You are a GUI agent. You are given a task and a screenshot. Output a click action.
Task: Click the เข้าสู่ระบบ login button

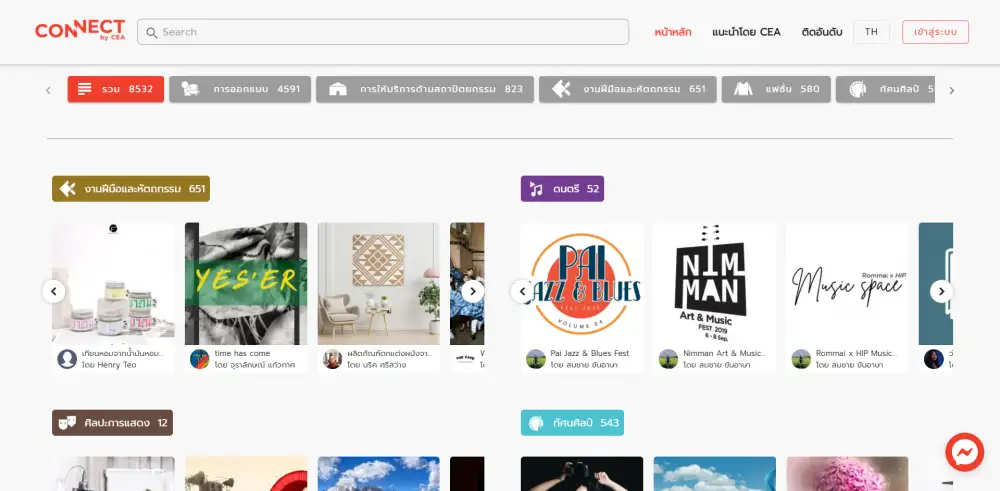coord(935,32)
